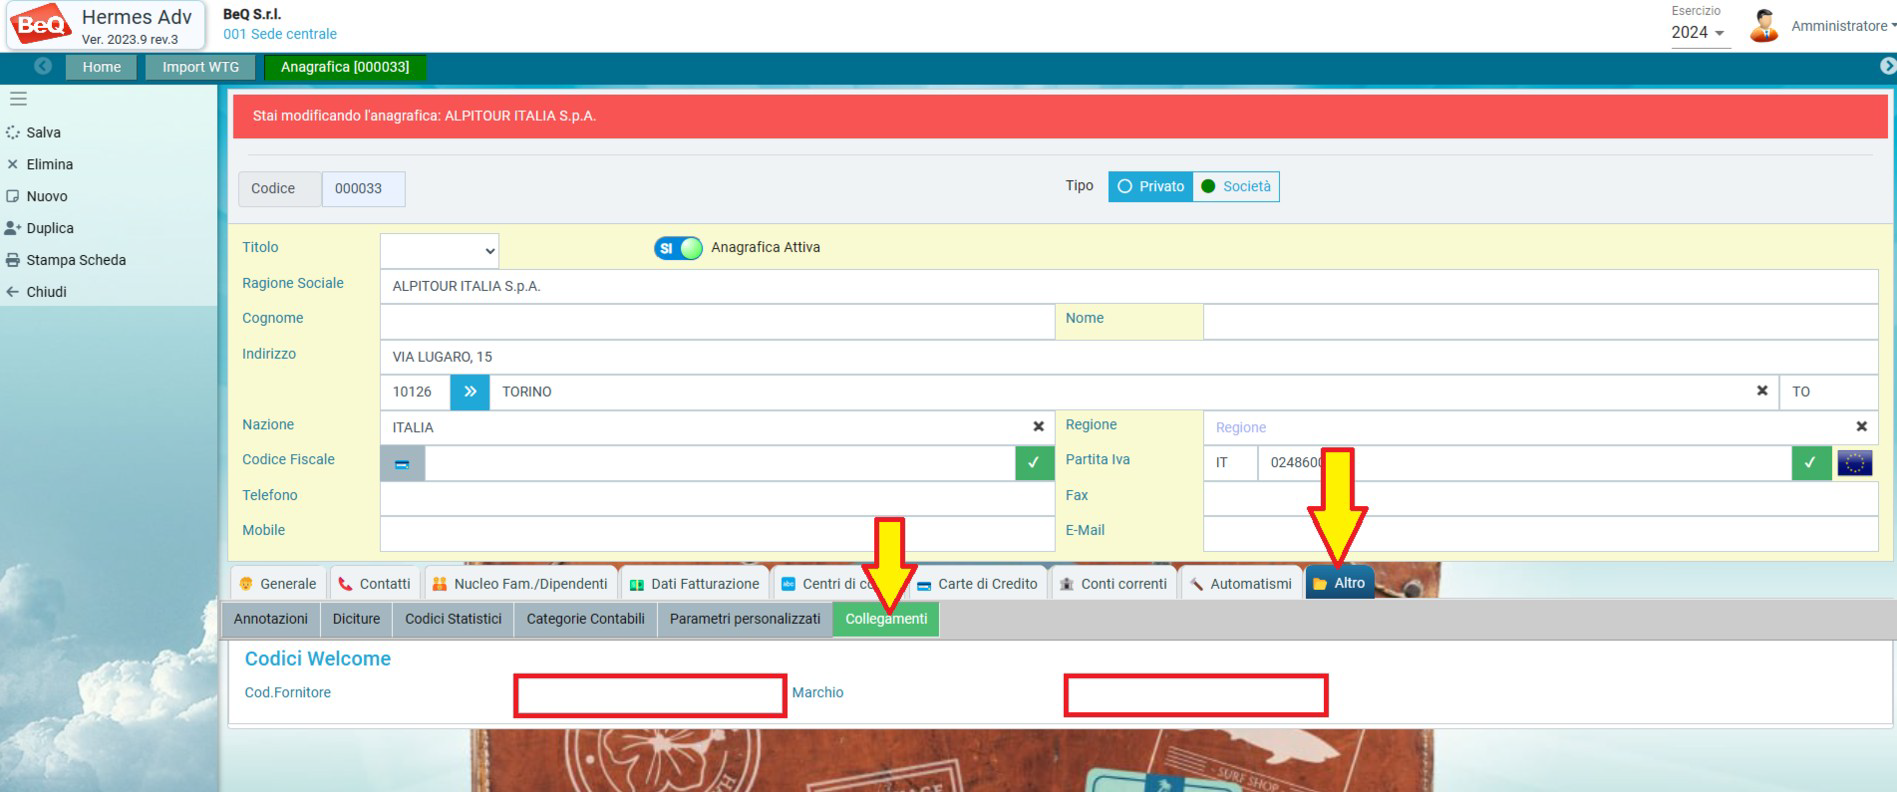Open the Automatismi tab
Viewport: 1897px width, 792px height.
coord(1241,584)
